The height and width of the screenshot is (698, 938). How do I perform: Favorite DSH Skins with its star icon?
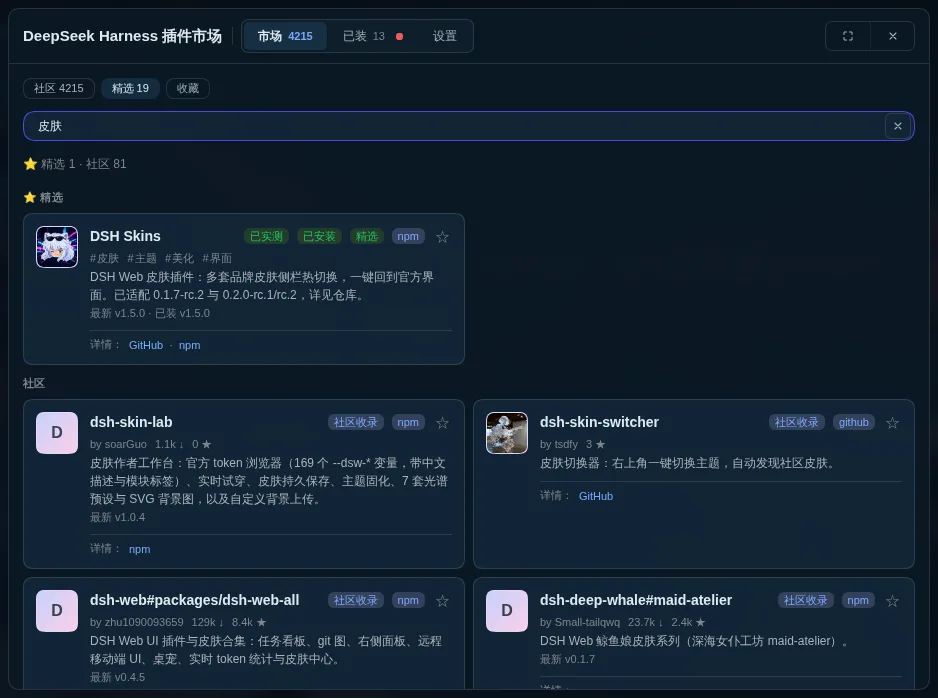click(x=442, y=237)
